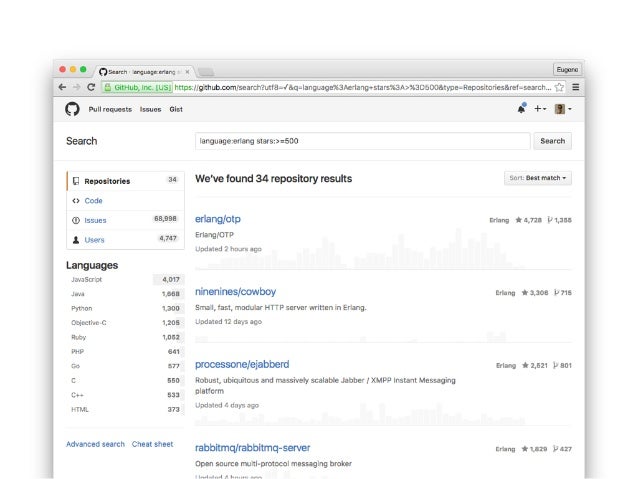Filter by PHP language
The width and height of the screenshot is (638, 479).
pos(125,352)
